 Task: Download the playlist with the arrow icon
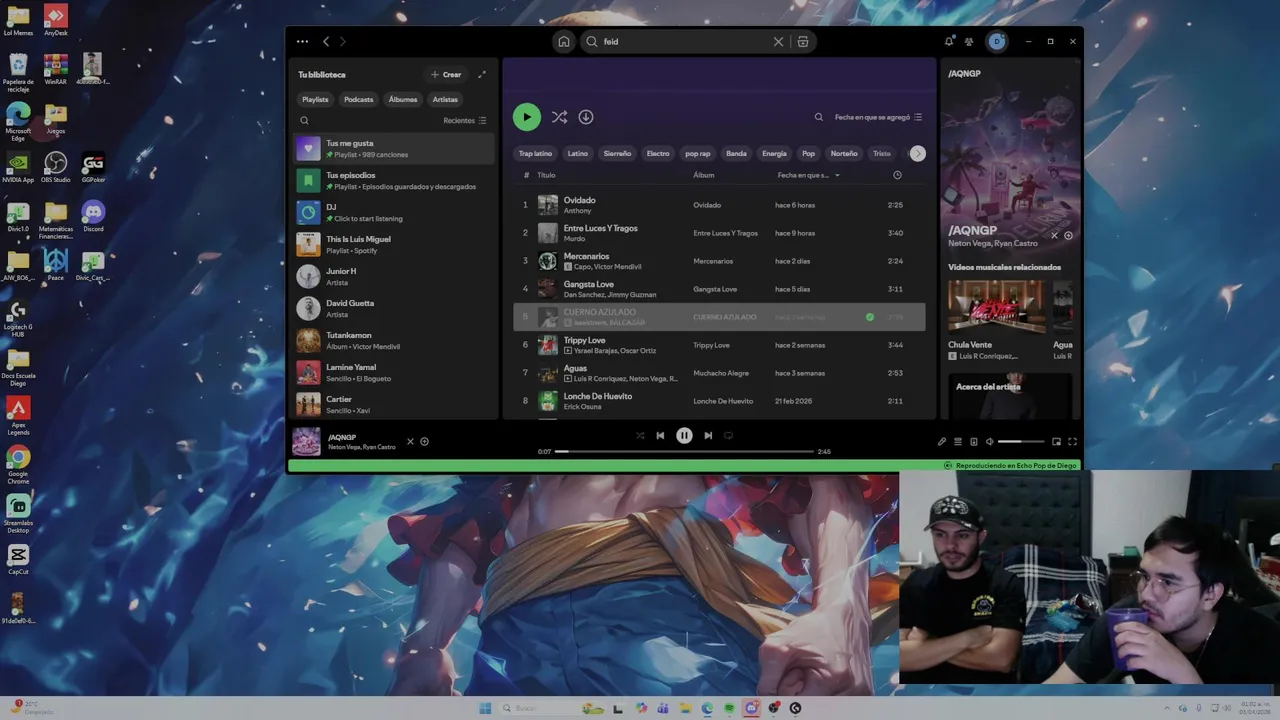[586, 117]
